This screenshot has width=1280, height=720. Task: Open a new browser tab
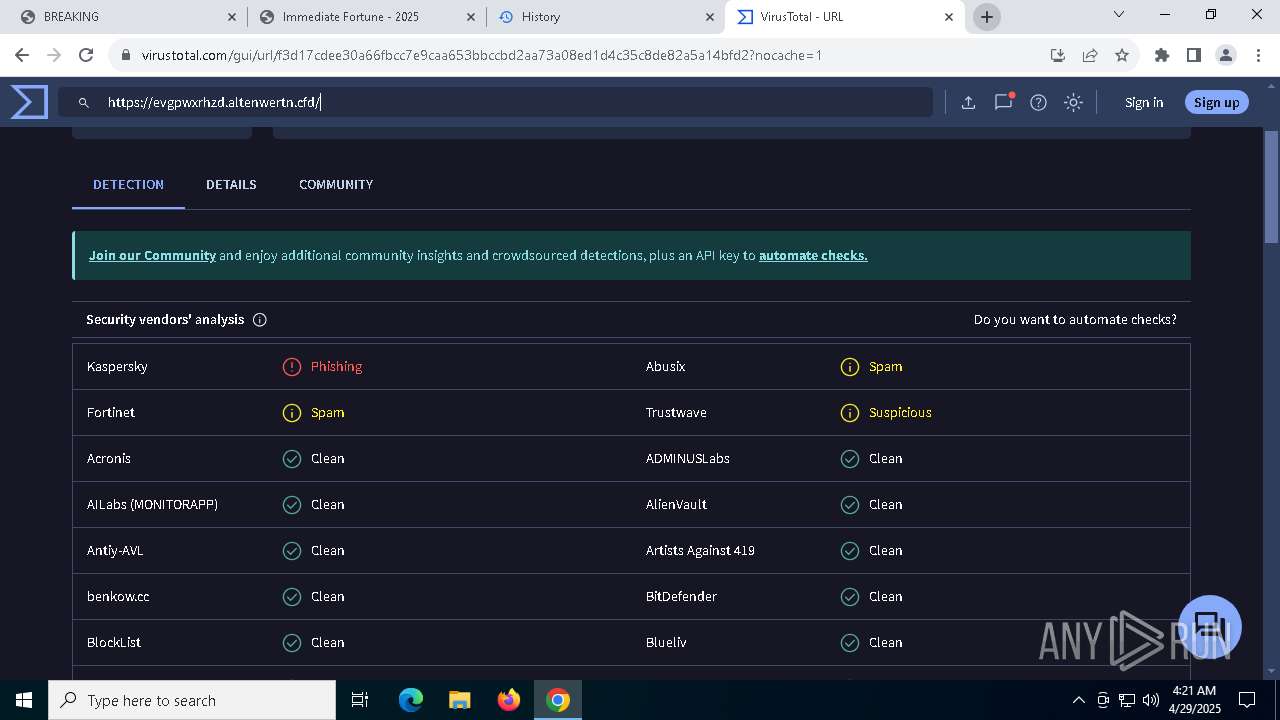tap(987, 16)
